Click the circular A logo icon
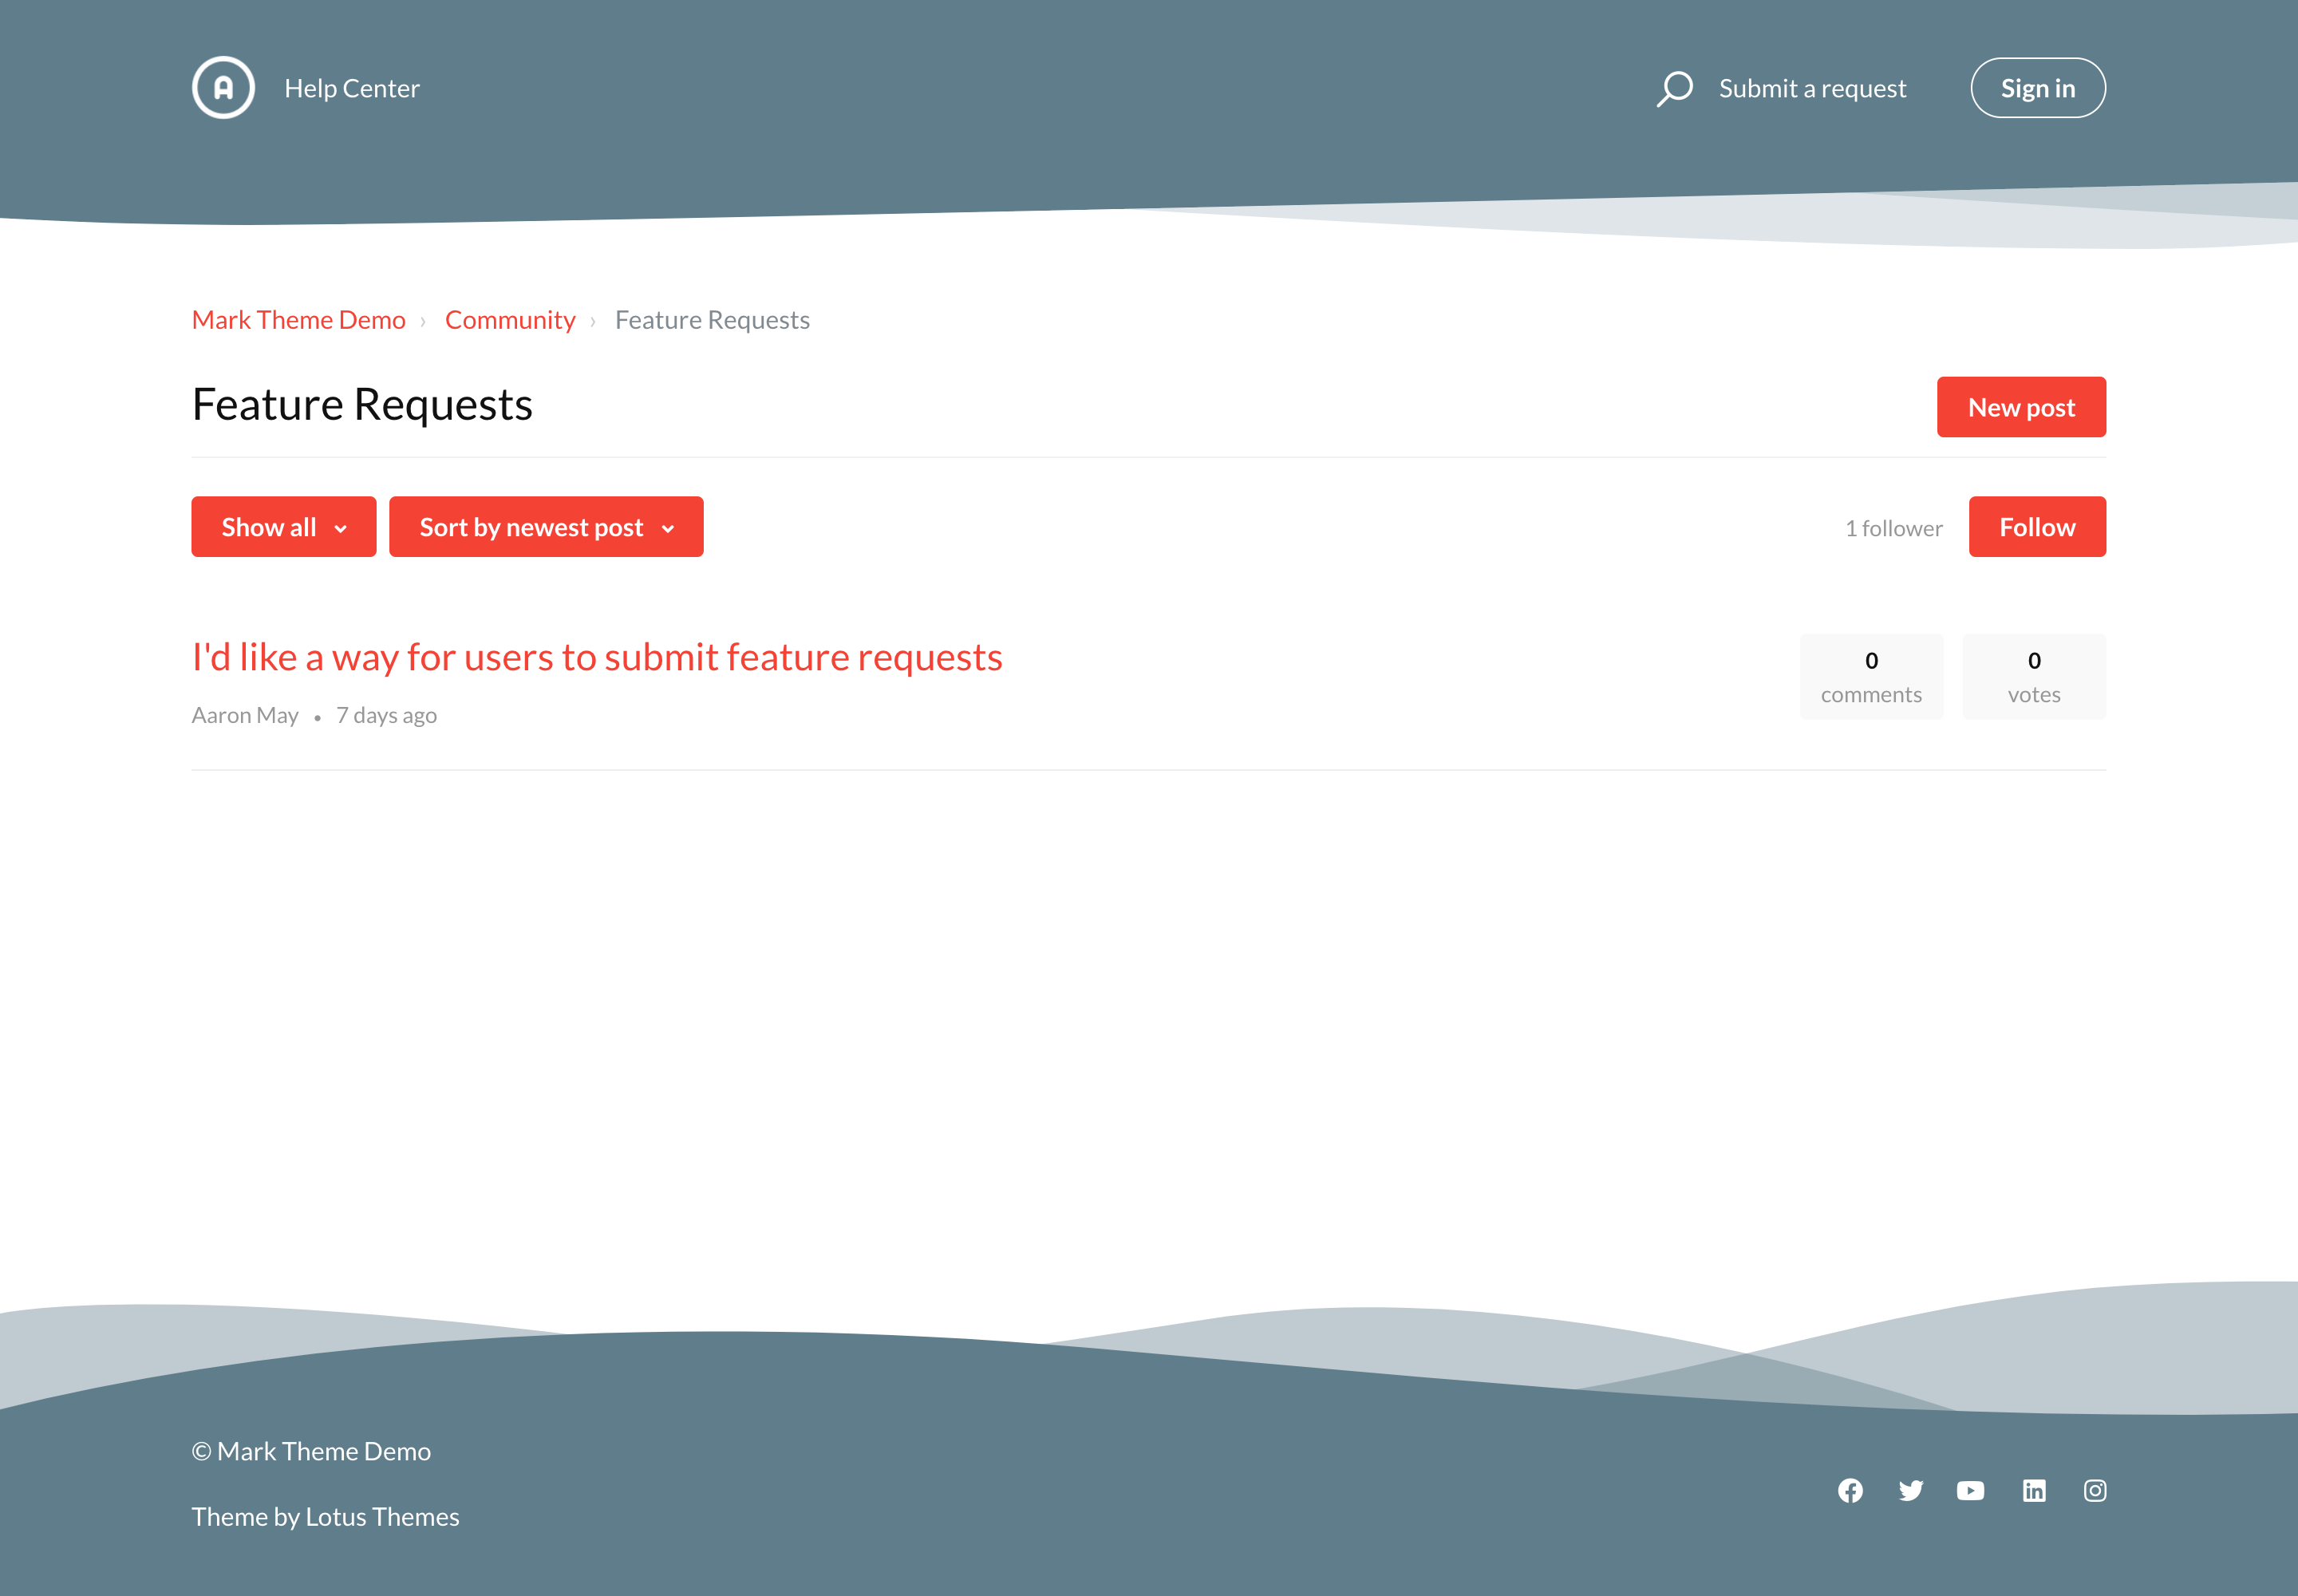Viewport: 2298px width, 1596px height. [x=223, y=88]
